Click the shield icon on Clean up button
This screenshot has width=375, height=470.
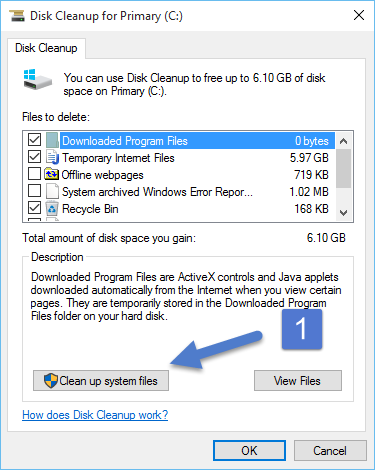(51, 380)
